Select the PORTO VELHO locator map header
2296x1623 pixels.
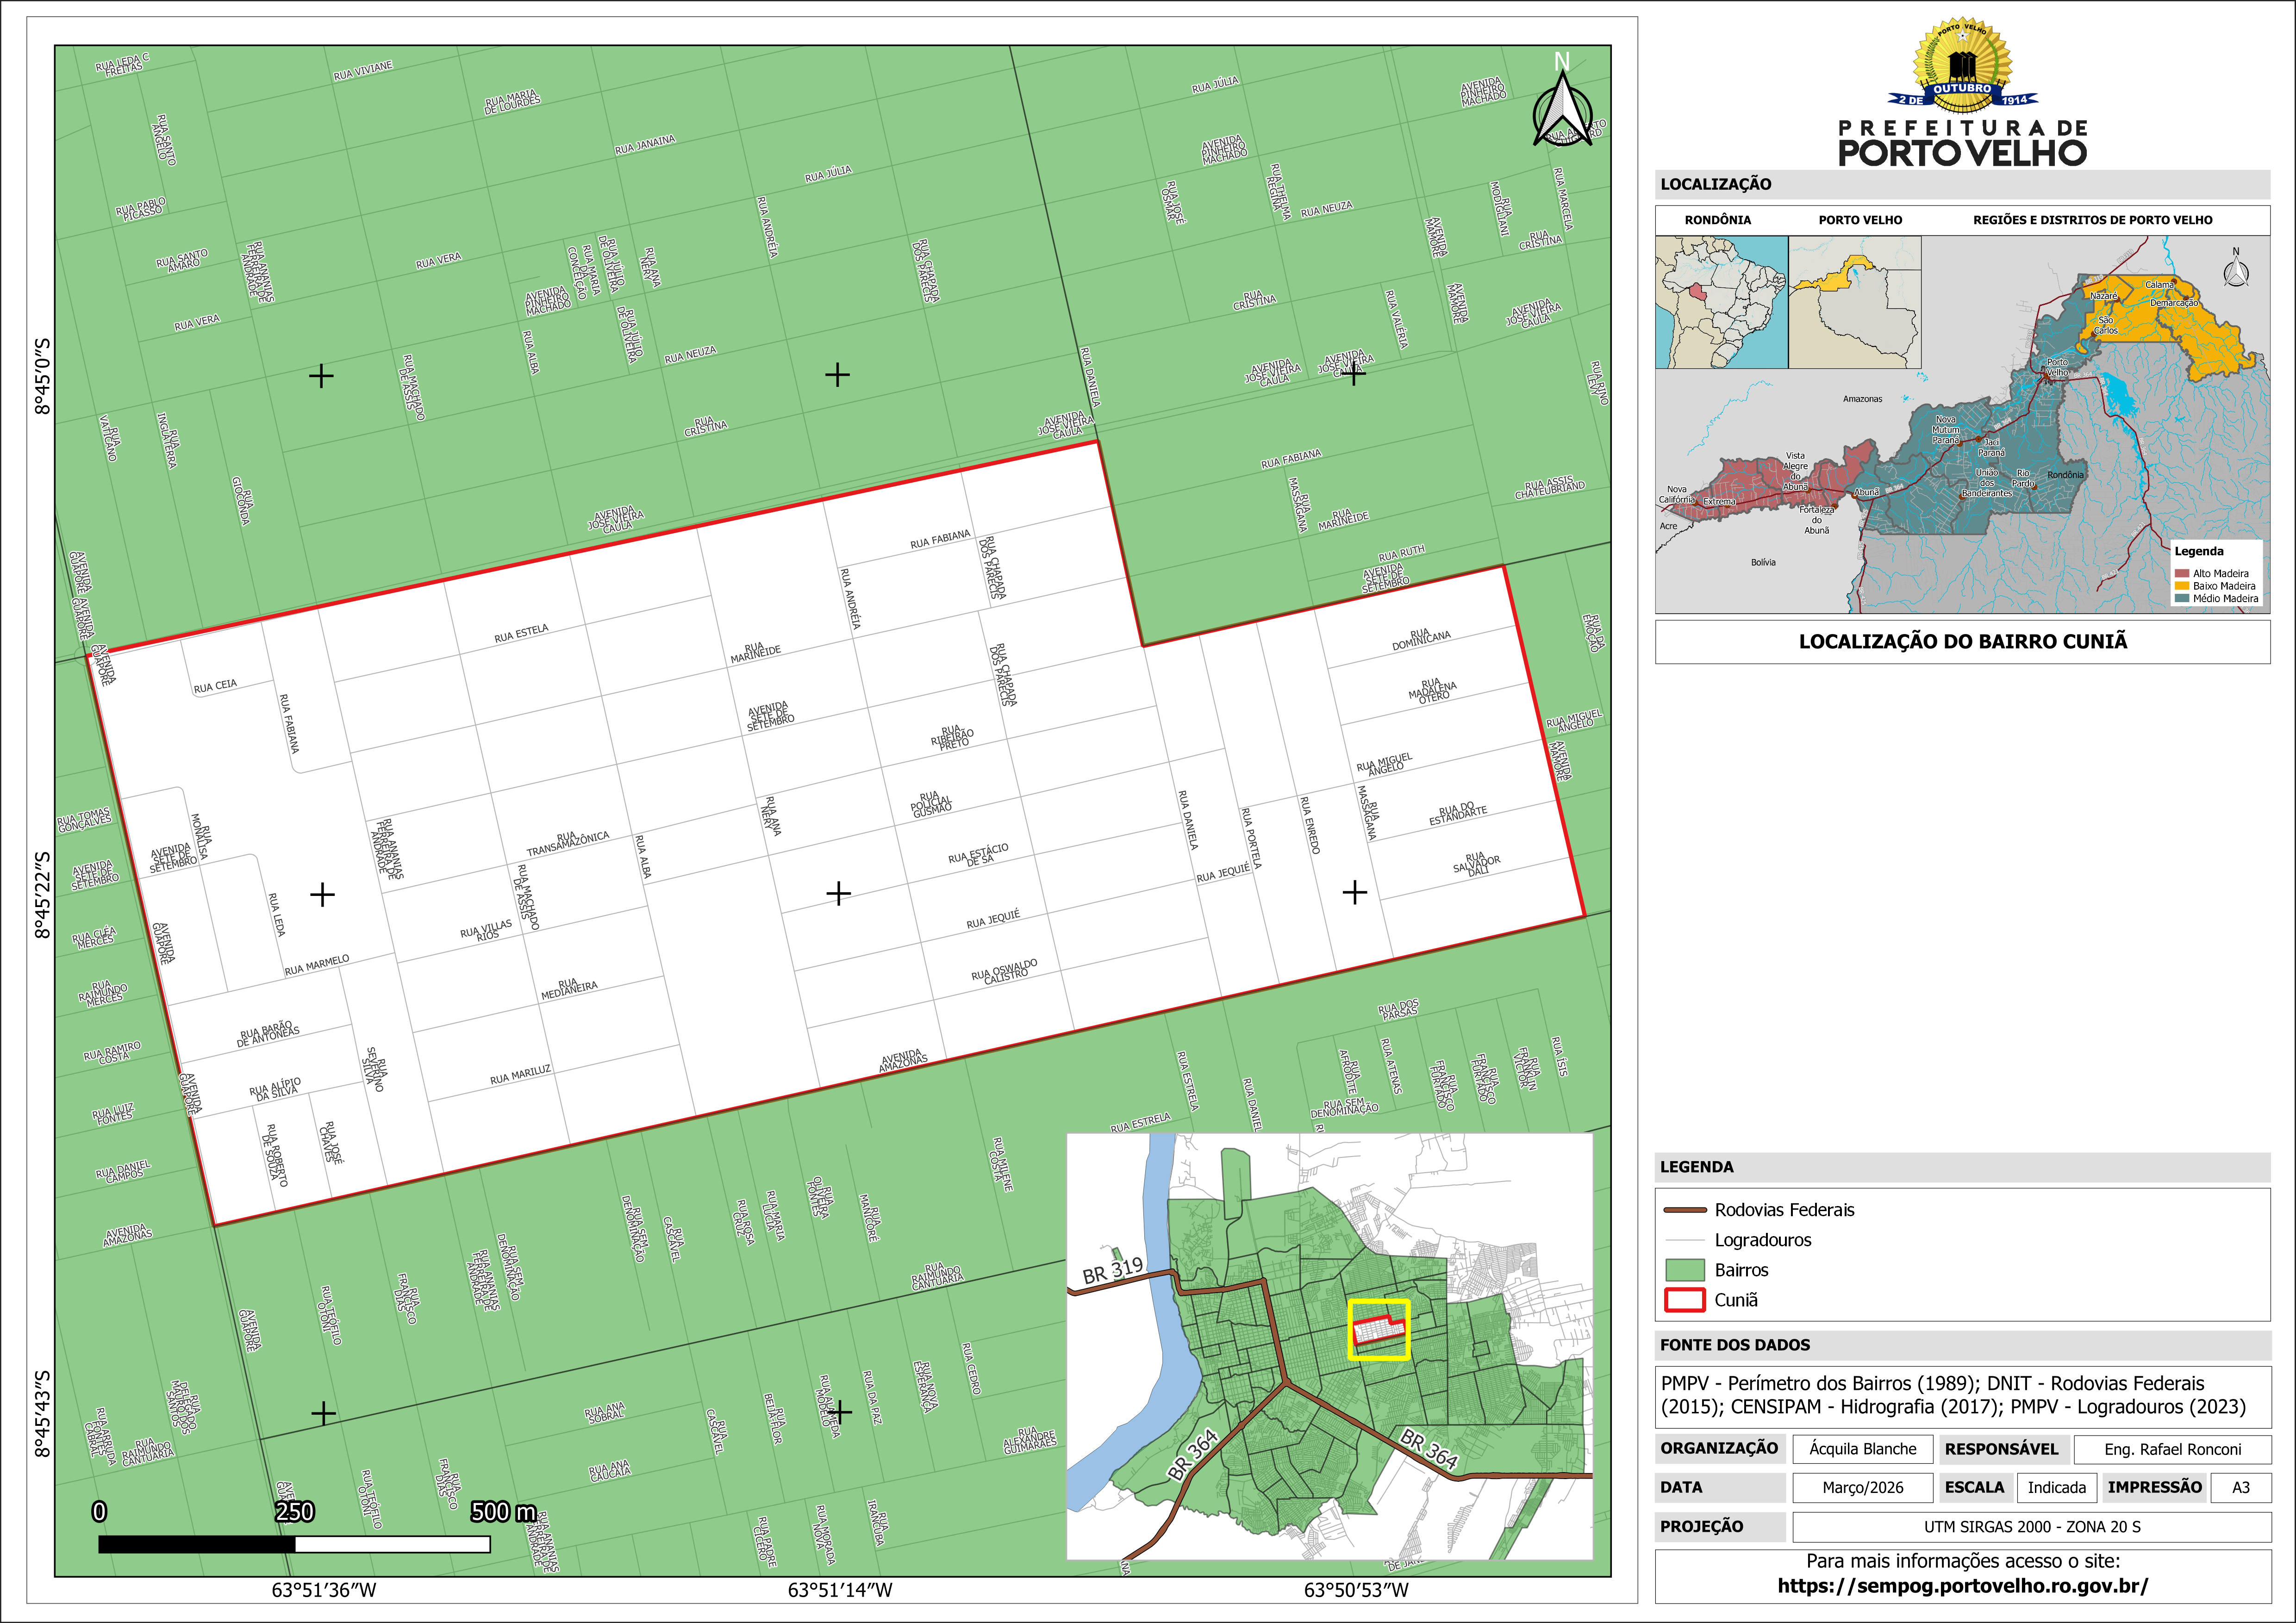pyautogui.click(x=1860, y=220)
